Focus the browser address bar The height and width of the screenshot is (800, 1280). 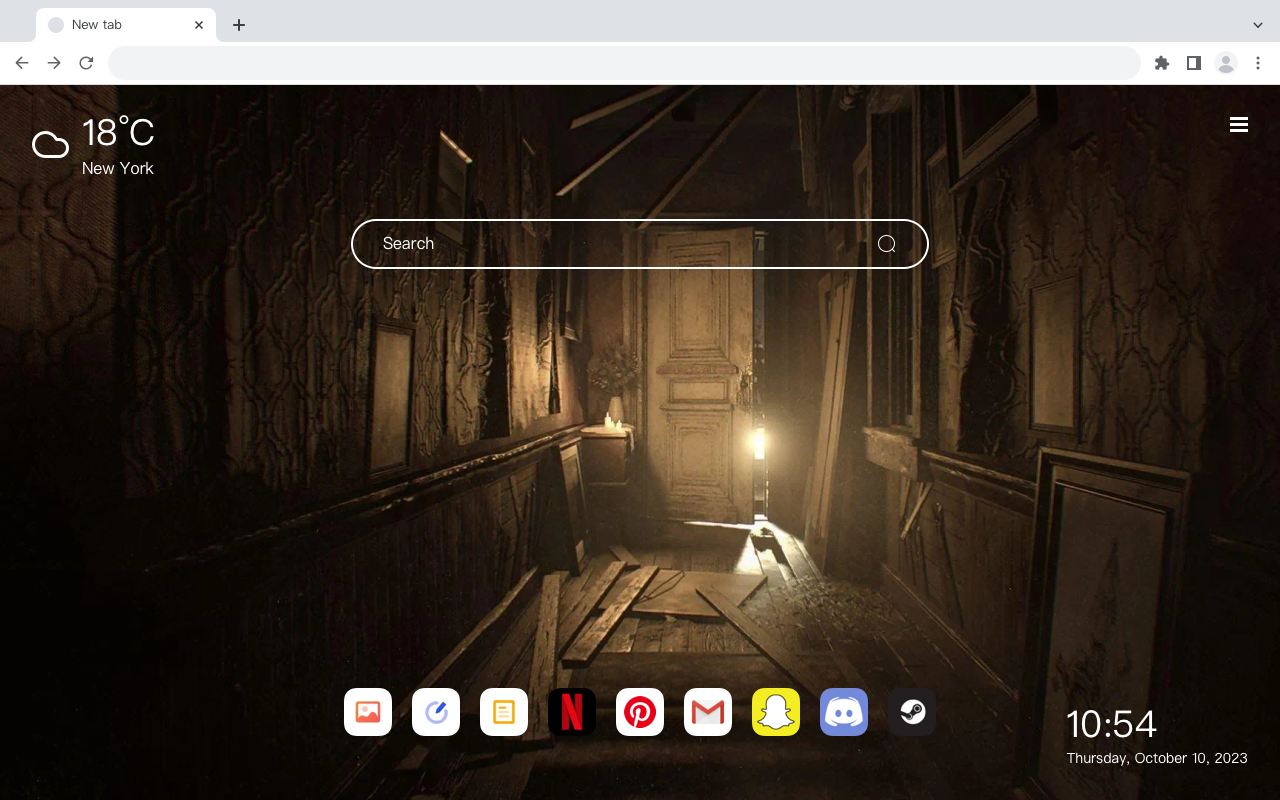624,63
